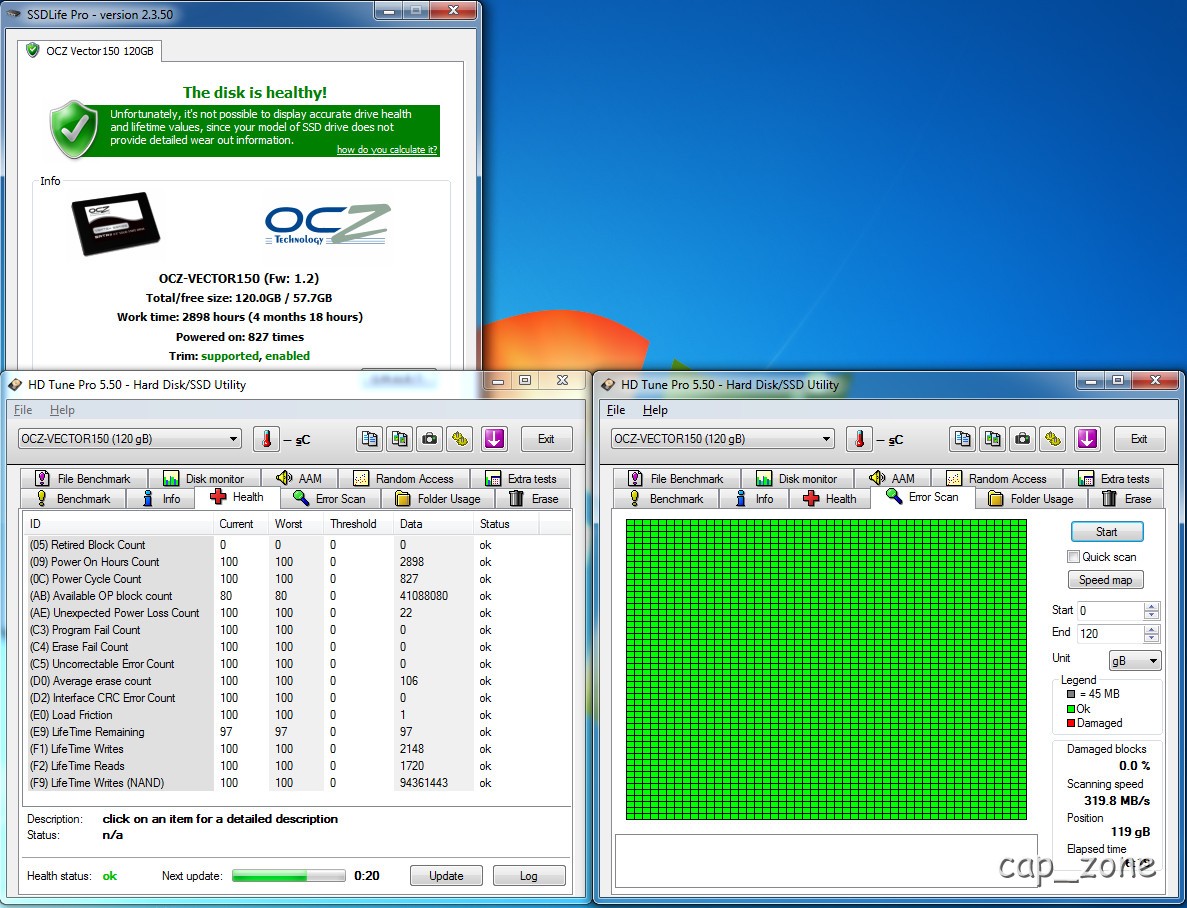Open File Benchmark tab in left HD Tune
The width and height of the screenshot is (1187, 908).
tap(83, 479)
